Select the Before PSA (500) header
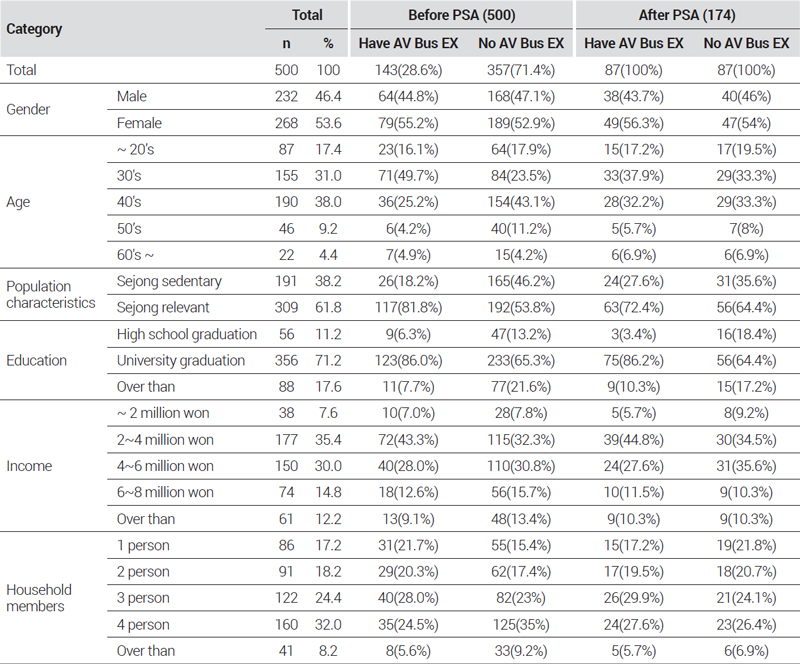 click(462, 16)
